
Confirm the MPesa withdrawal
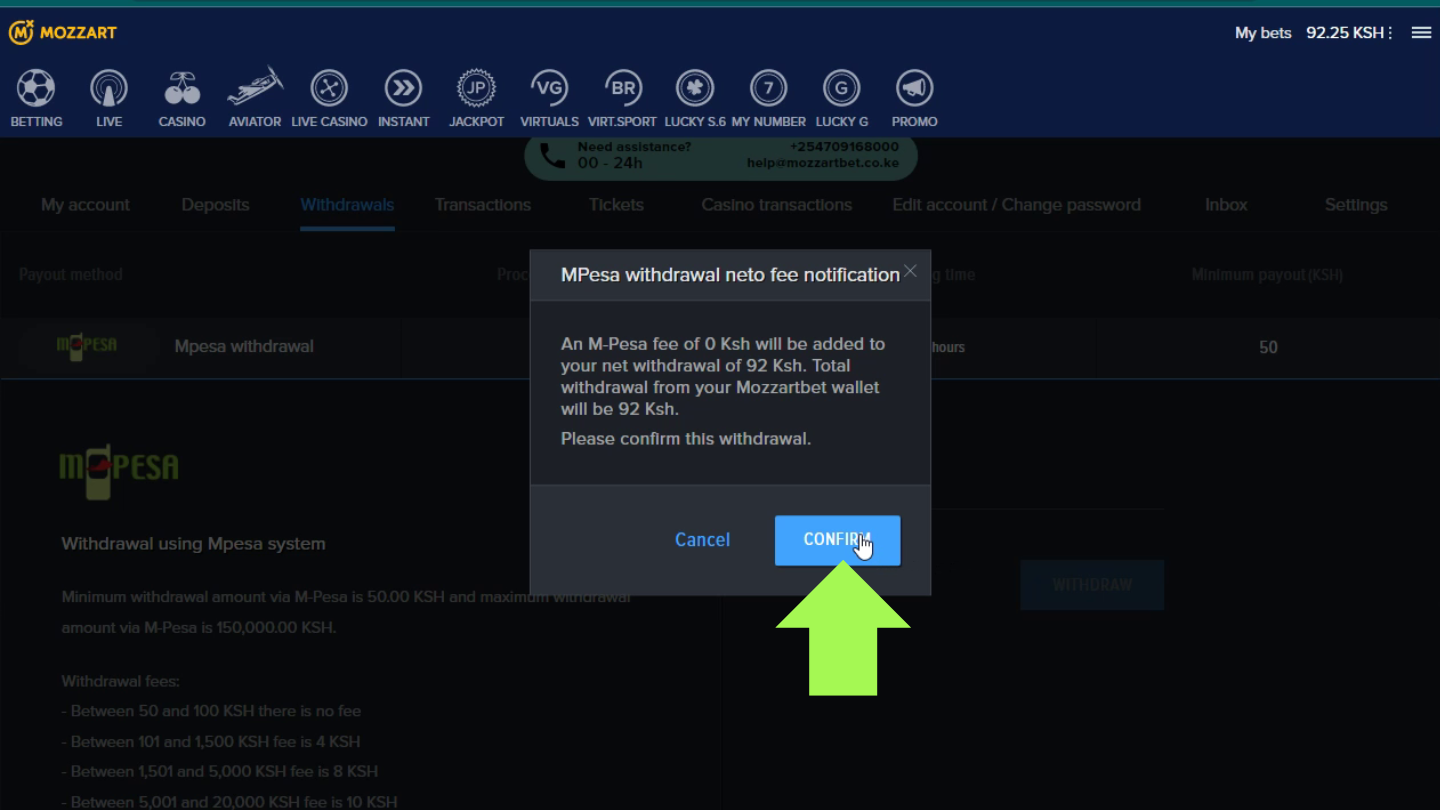(x=837, y=540)
